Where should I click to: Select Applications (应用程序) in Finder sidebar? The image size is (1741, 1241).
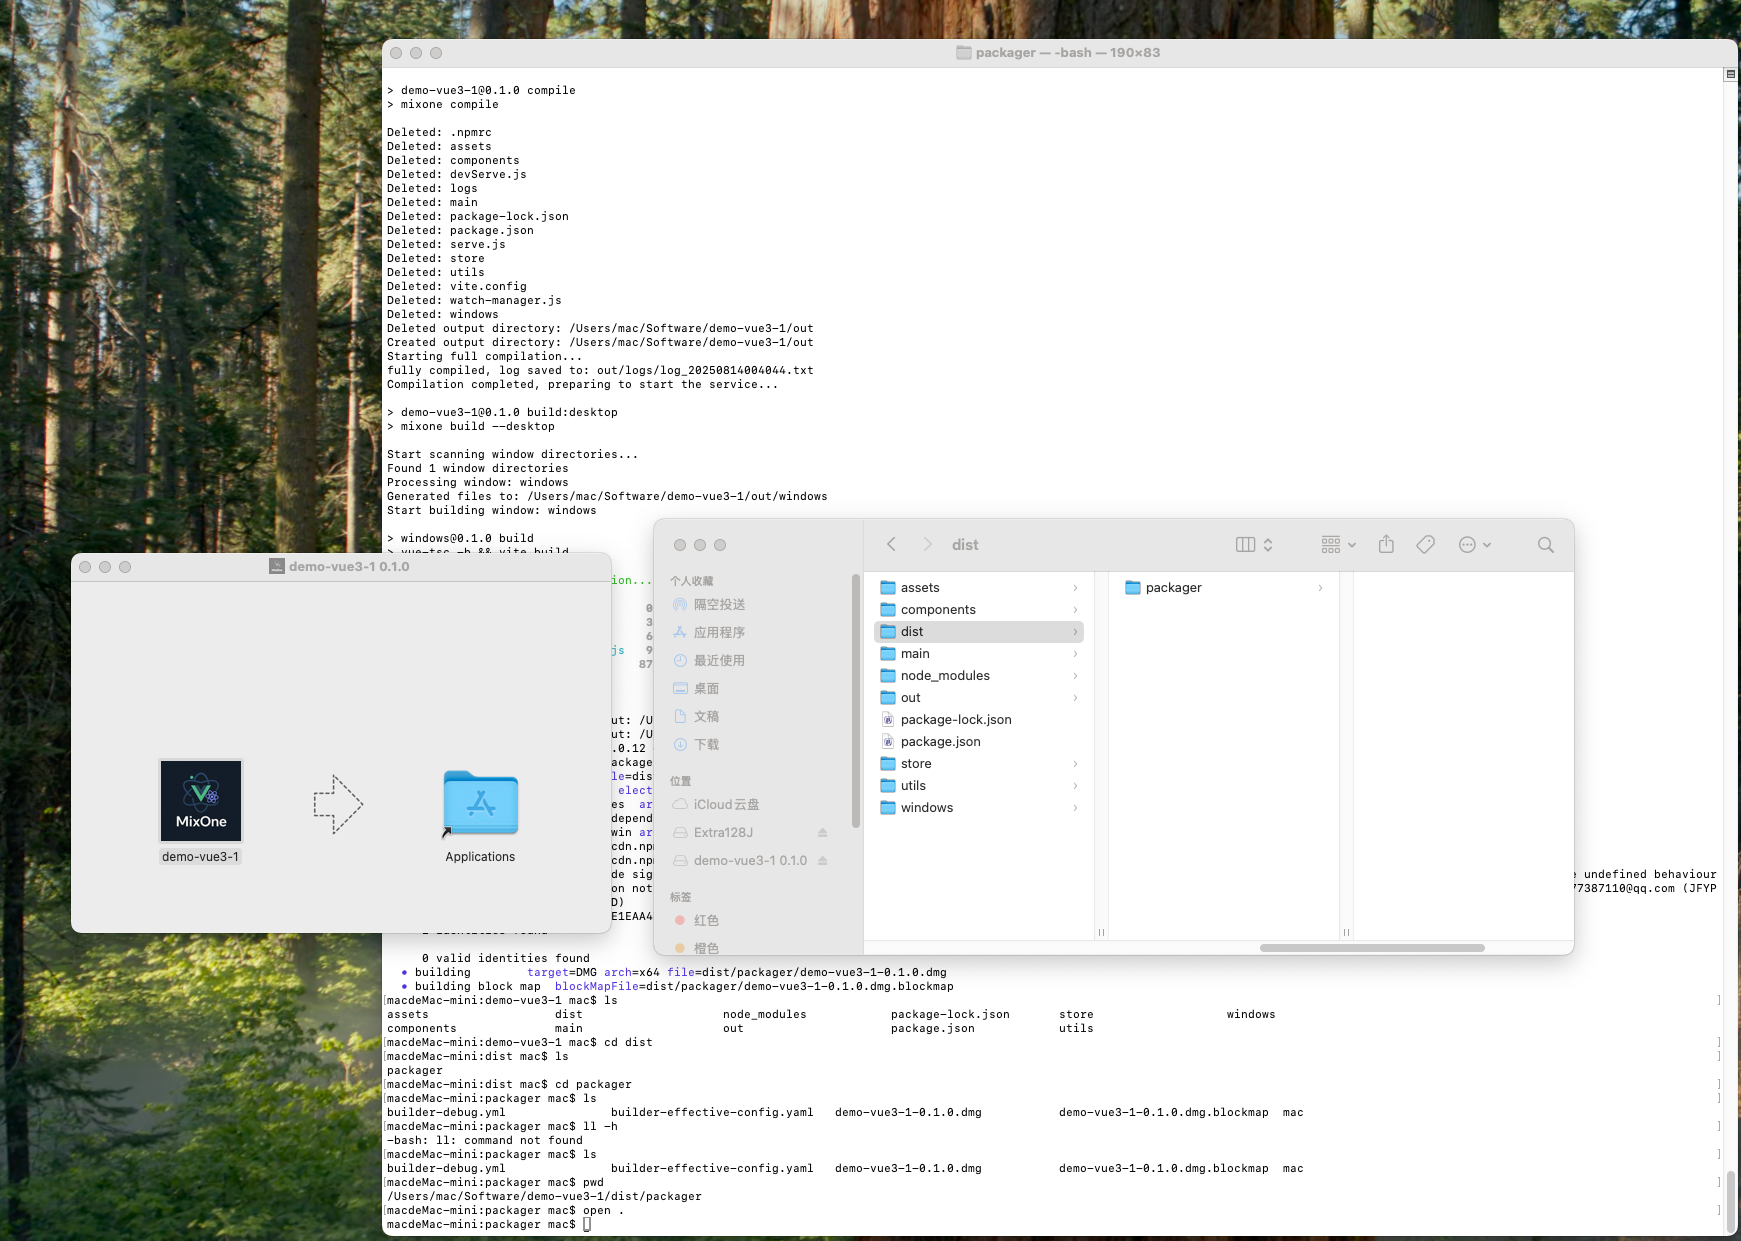point(709,632)
